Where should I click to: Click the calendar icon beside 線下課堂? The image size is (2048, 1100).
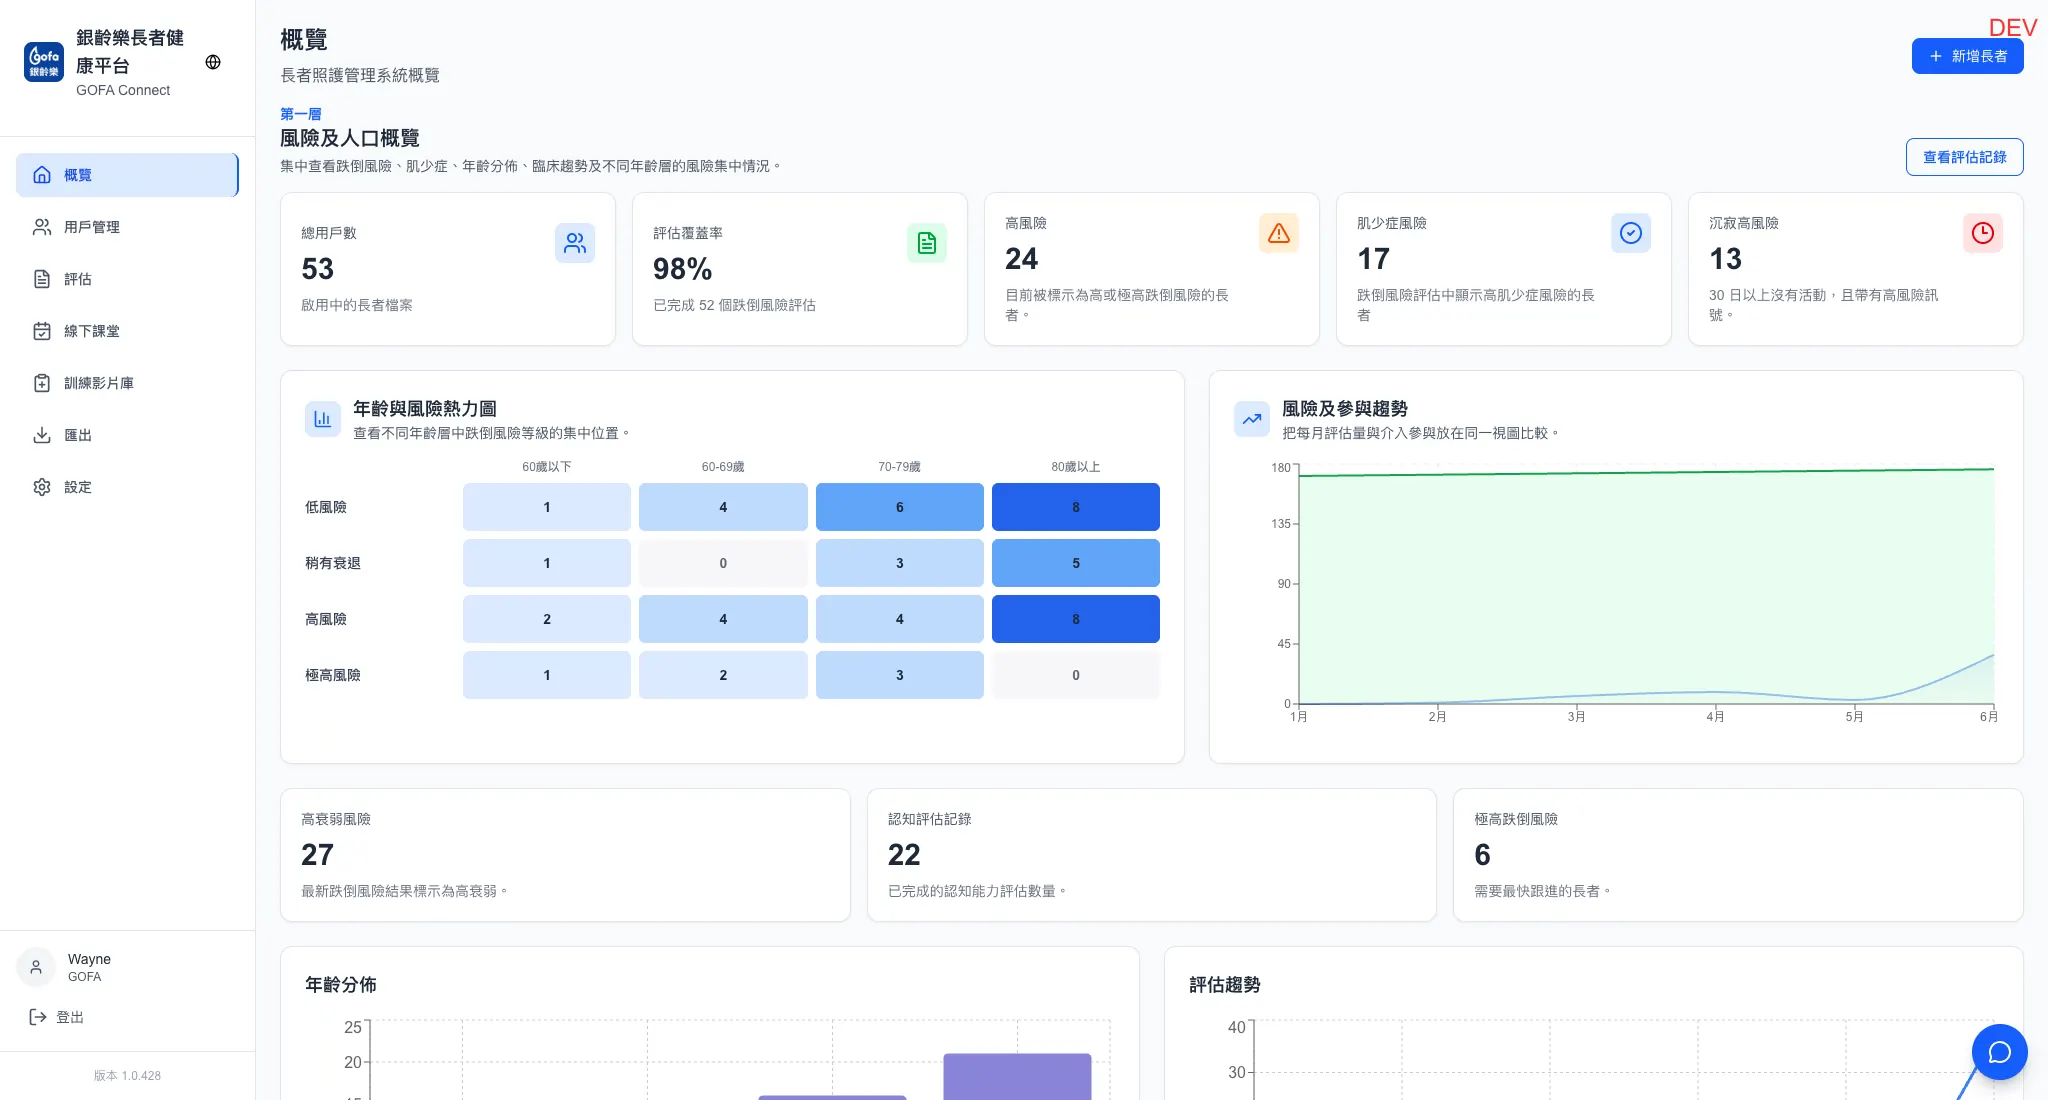click(x=42, y=331)
